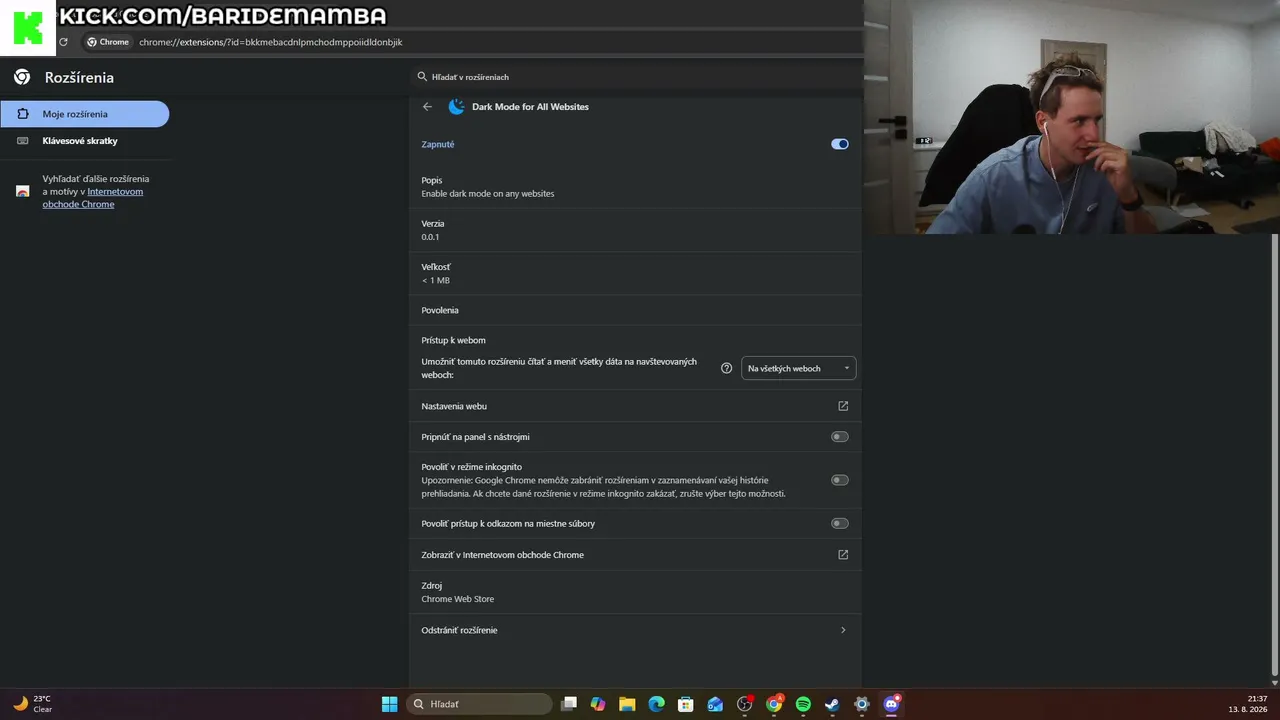Toggle access to local file links switch
The image size is (1280, 720).
coord(840,523)
